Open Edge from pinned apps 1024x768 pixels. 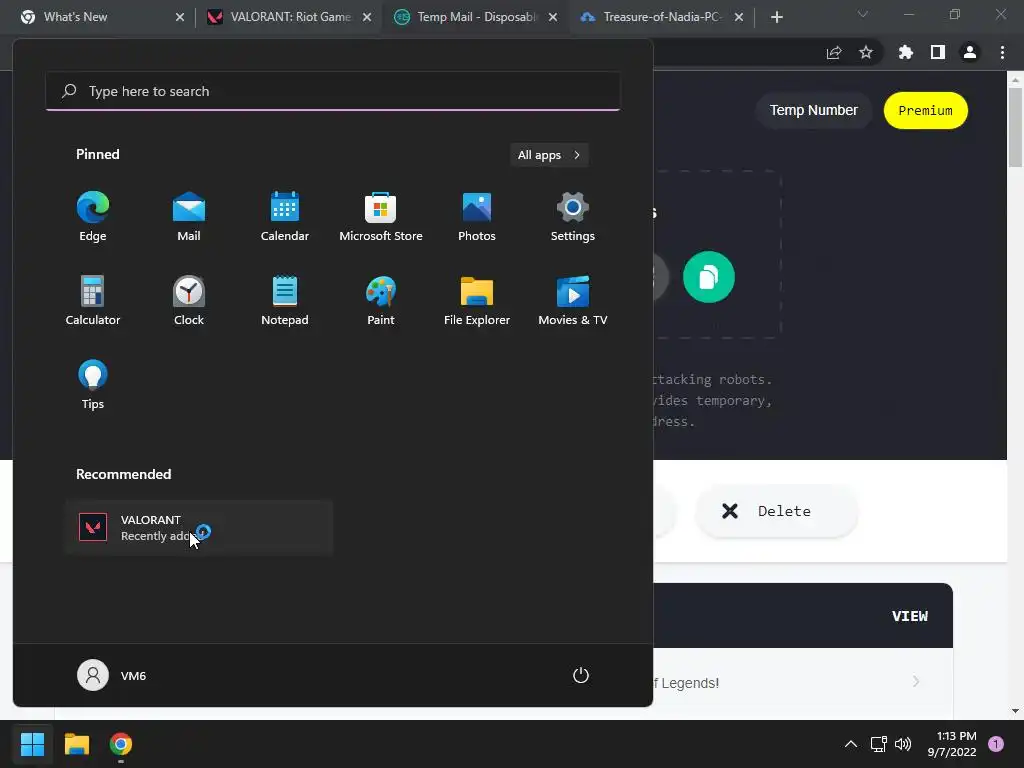[93, 217]
